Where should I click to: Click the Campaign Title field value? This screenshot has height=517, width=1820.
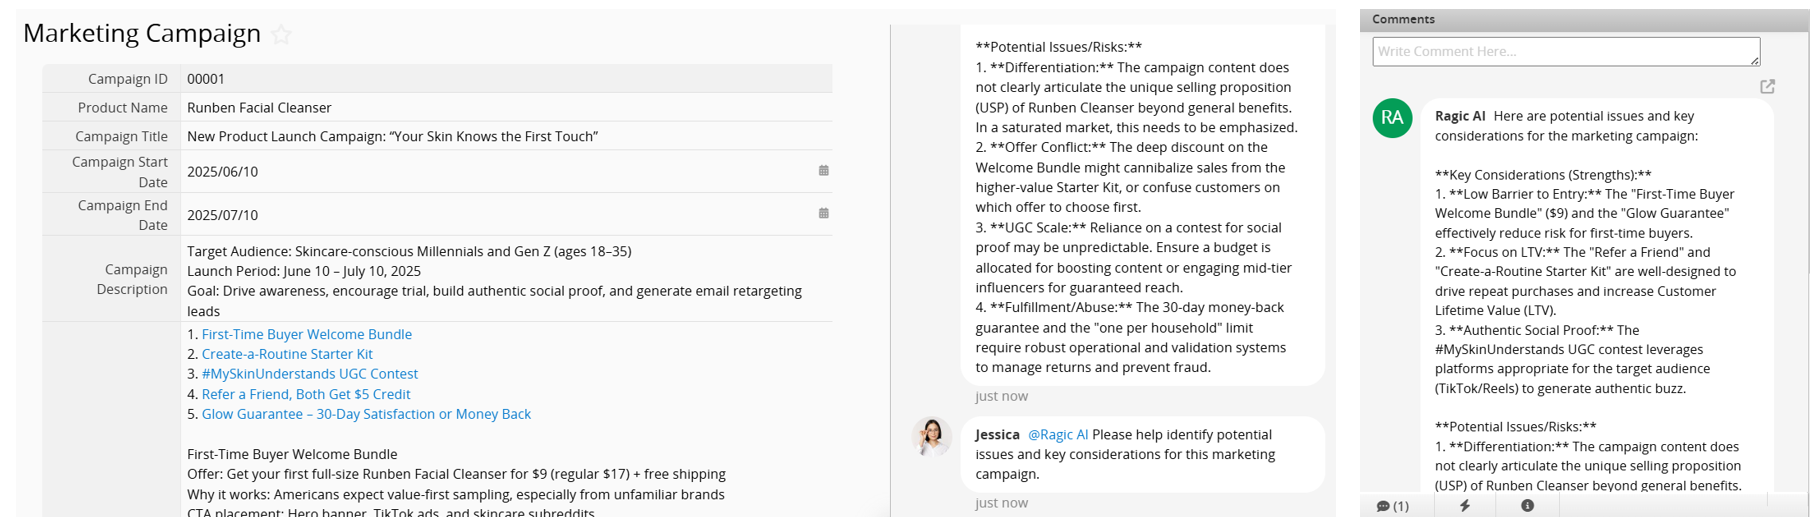(x=392, y=137)
